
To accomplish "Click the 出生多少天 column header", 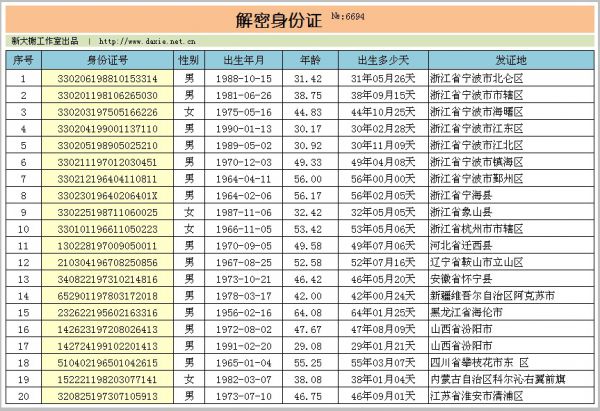I will (382, 60).
